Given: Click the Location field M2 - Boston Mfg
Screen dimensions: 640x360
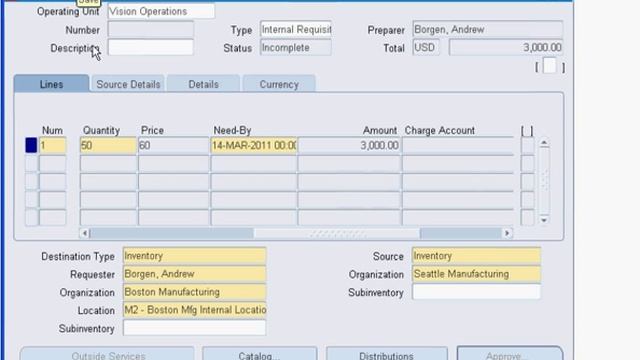Looking at the screenshot, I should pyautogui.click(x=195, y=310).
